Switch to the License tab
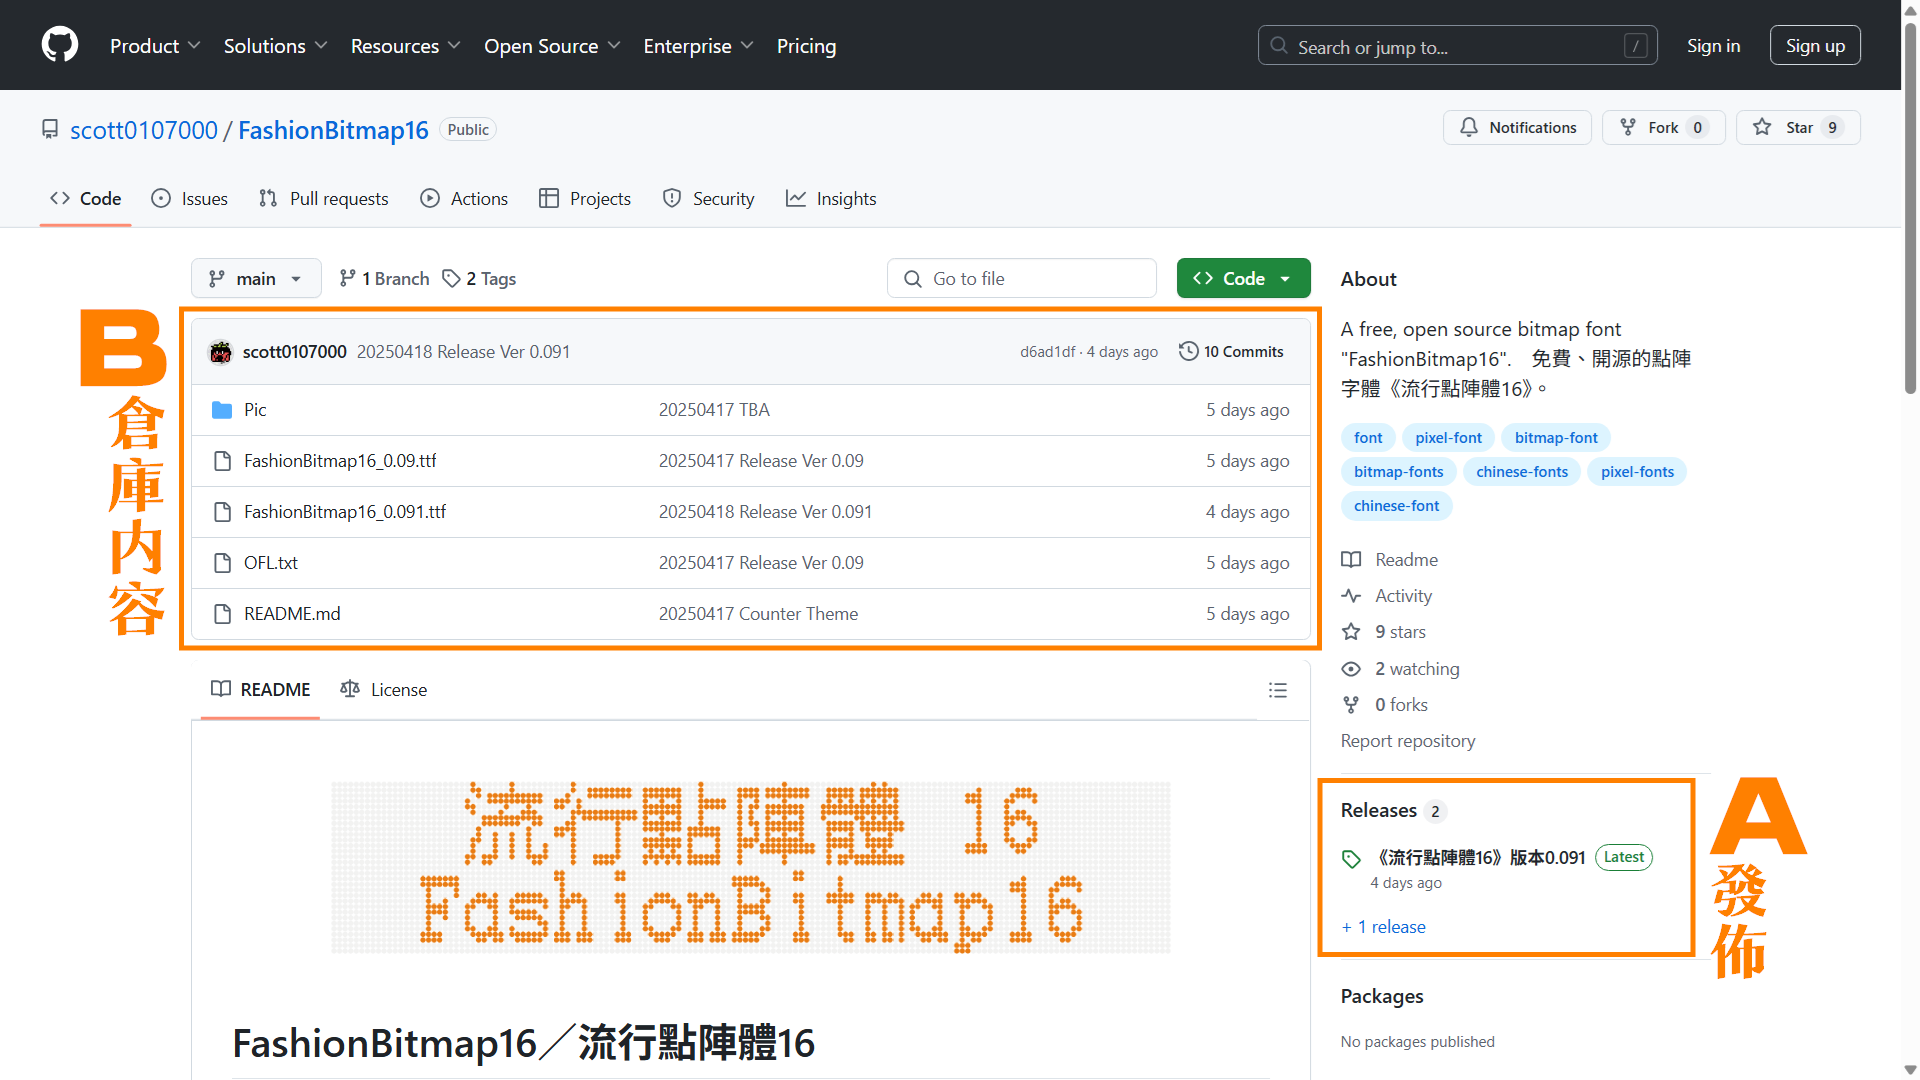 (384, 689)
